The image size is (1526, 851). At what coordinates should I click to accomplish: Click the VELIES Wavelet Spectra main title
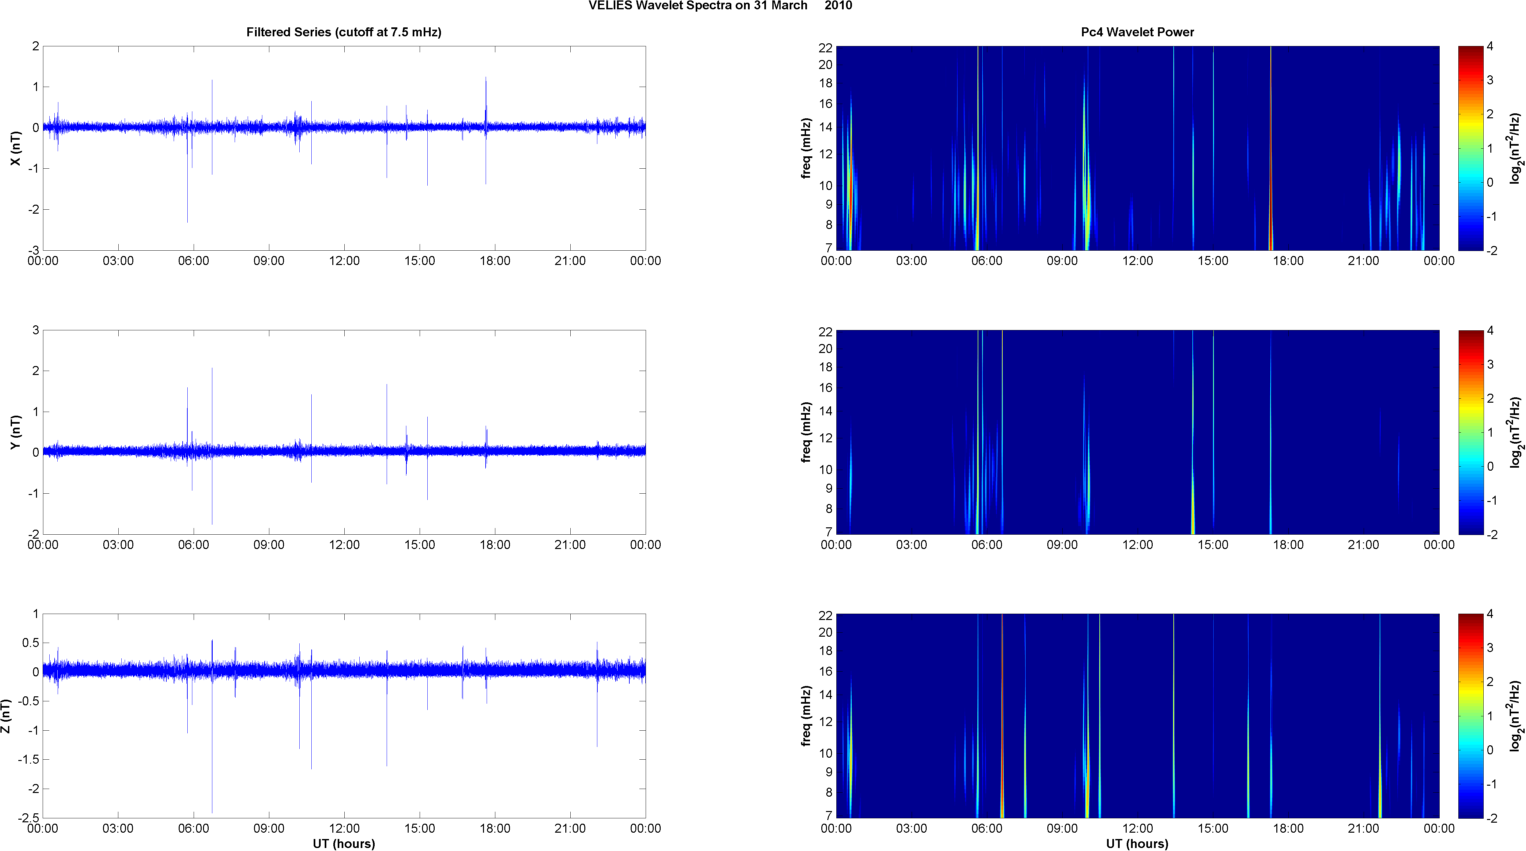click(x=720, y=6)
